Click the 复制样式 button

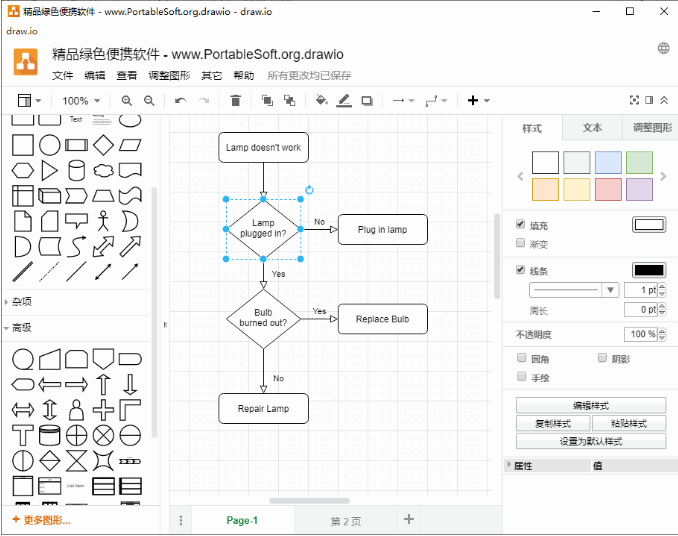(553, 424)
